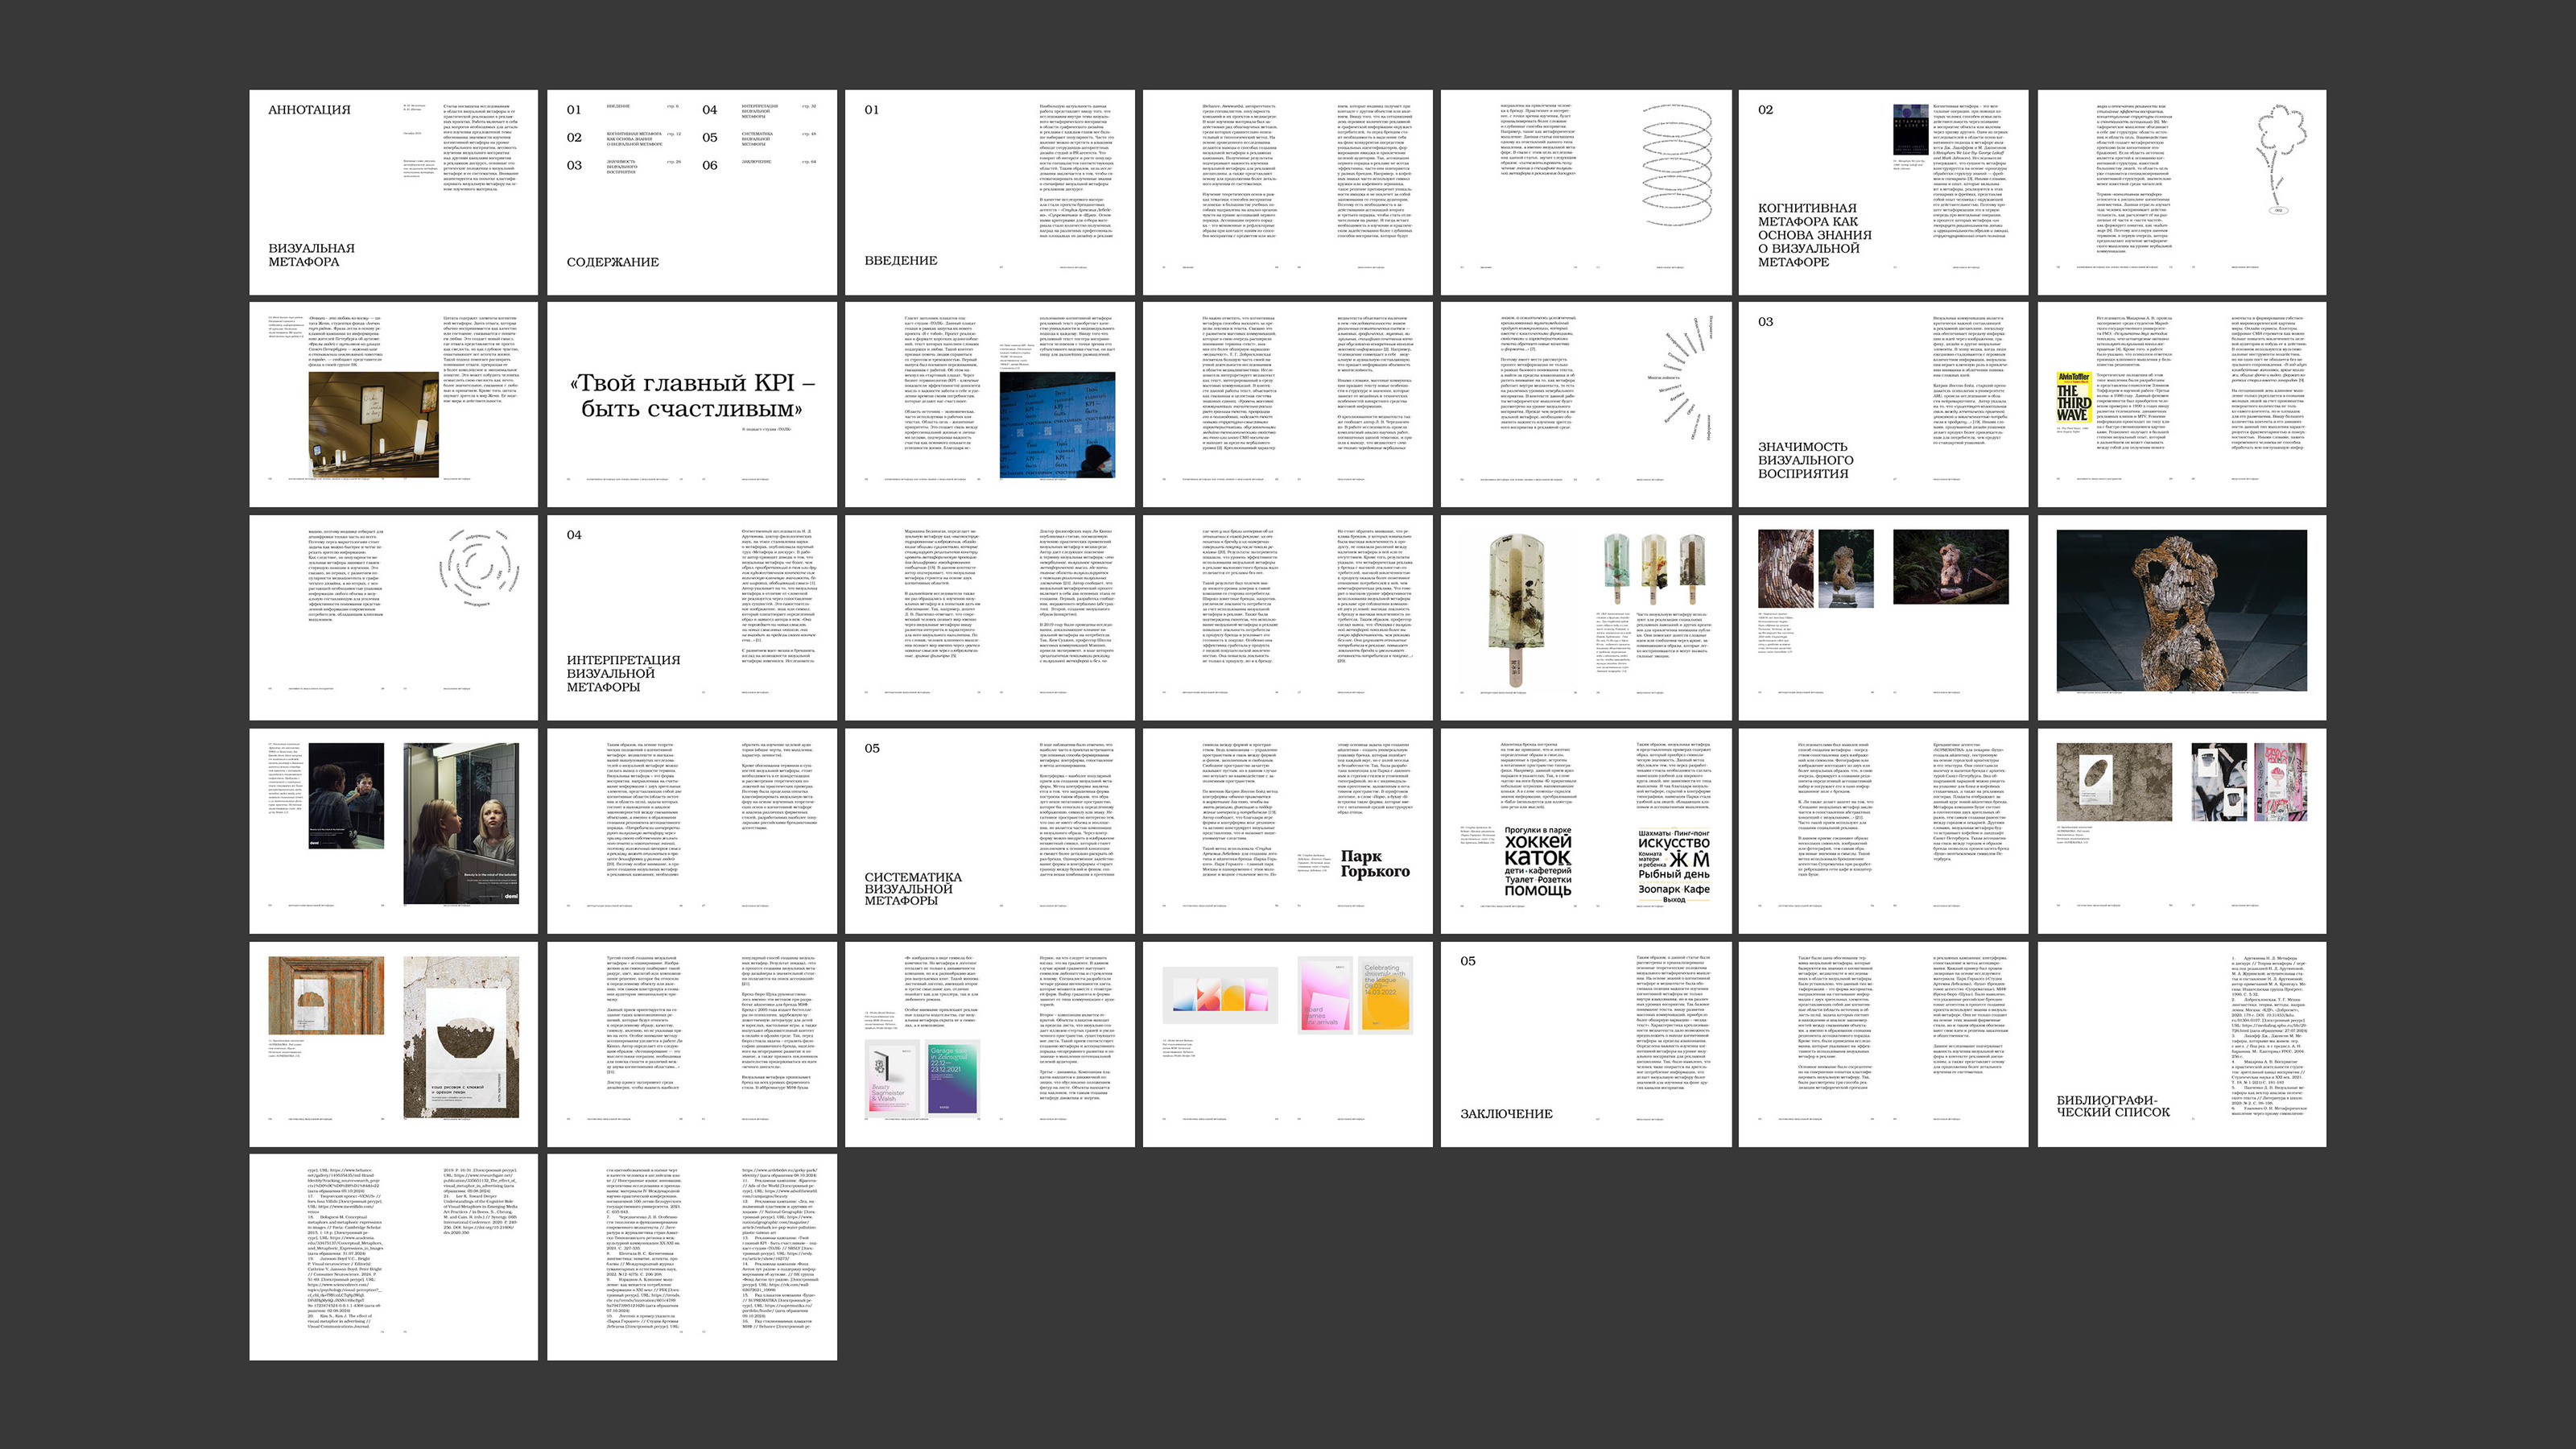The width and height of the screenshot is (2576, 1449).
Task: Open the Заключение chapter spread
Action: [1585, 1043]
